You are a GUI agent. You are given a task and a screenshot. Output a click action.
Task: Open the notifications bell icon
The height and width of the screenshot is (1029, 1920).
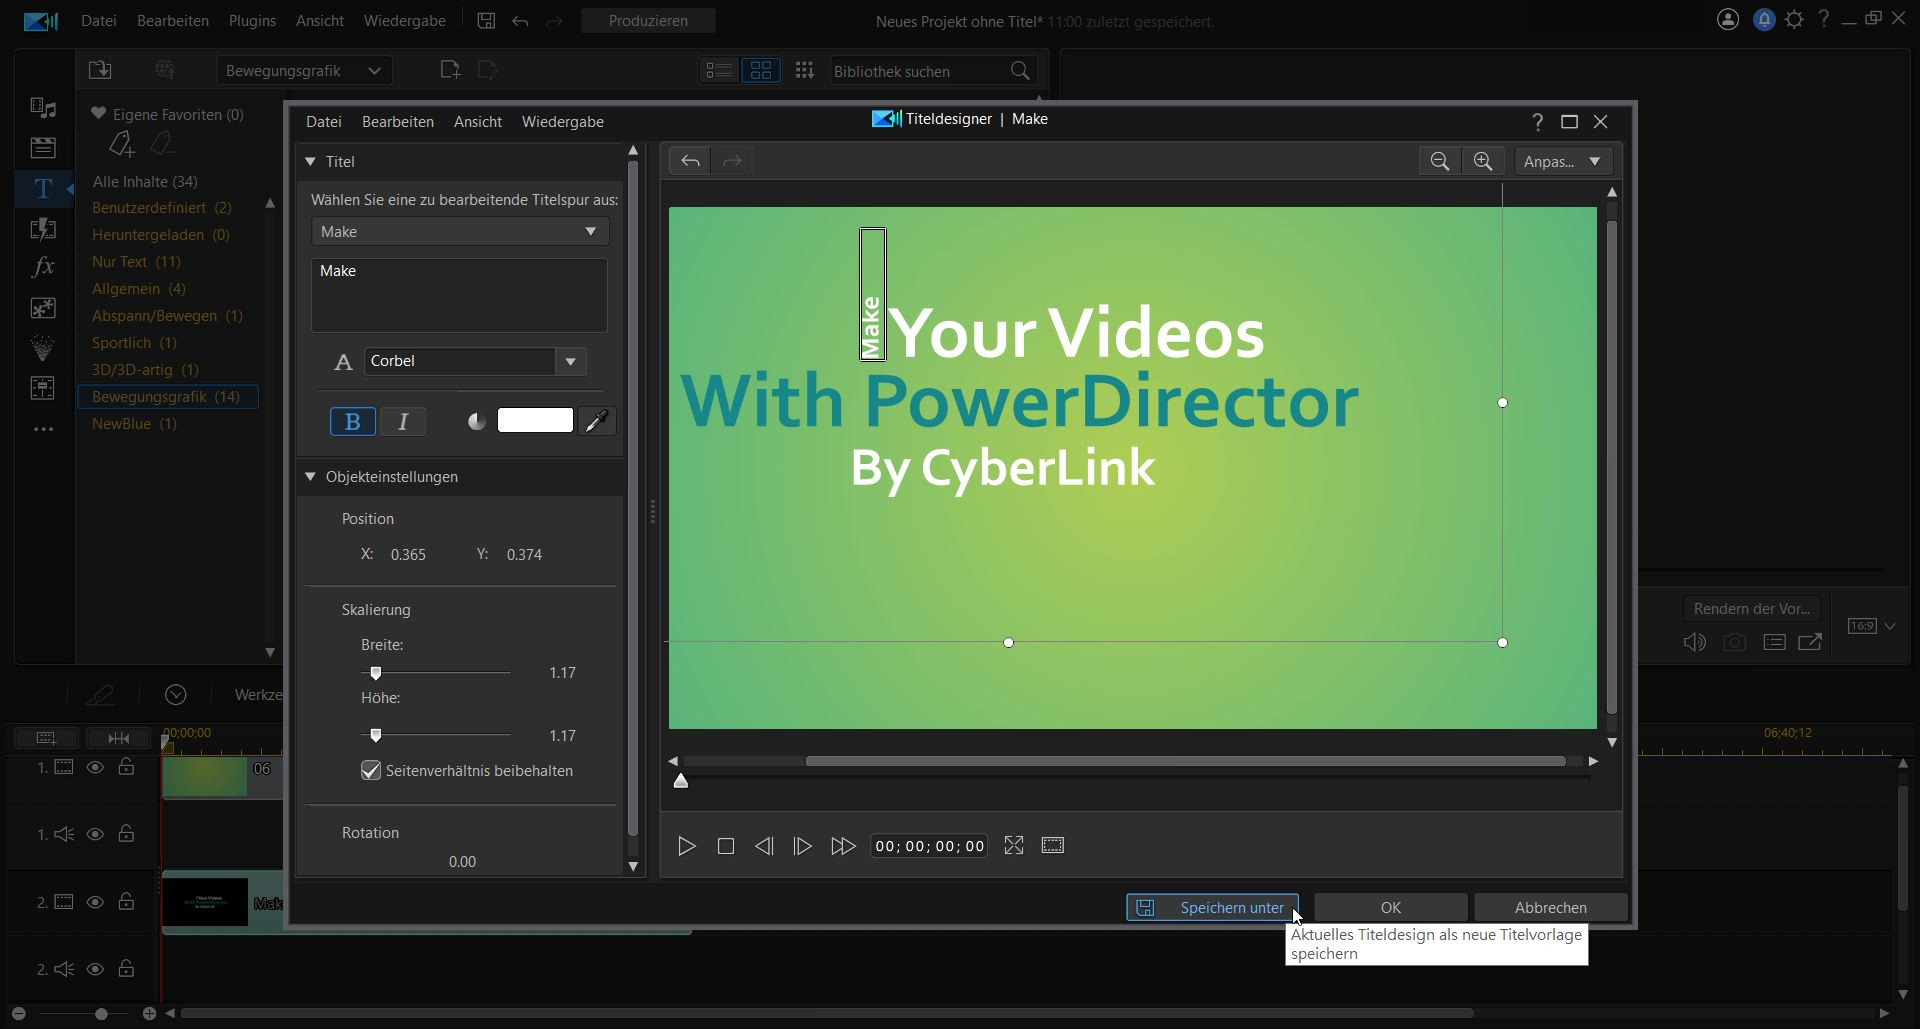point(1764,19)
